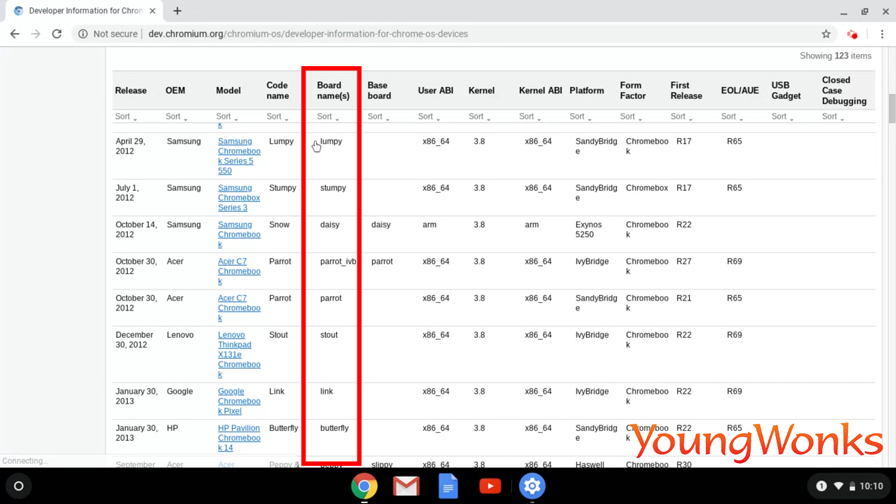Sort by First Release column
Image resolution: width=896 pixels, height=504 pixels.
click(681, 117)
